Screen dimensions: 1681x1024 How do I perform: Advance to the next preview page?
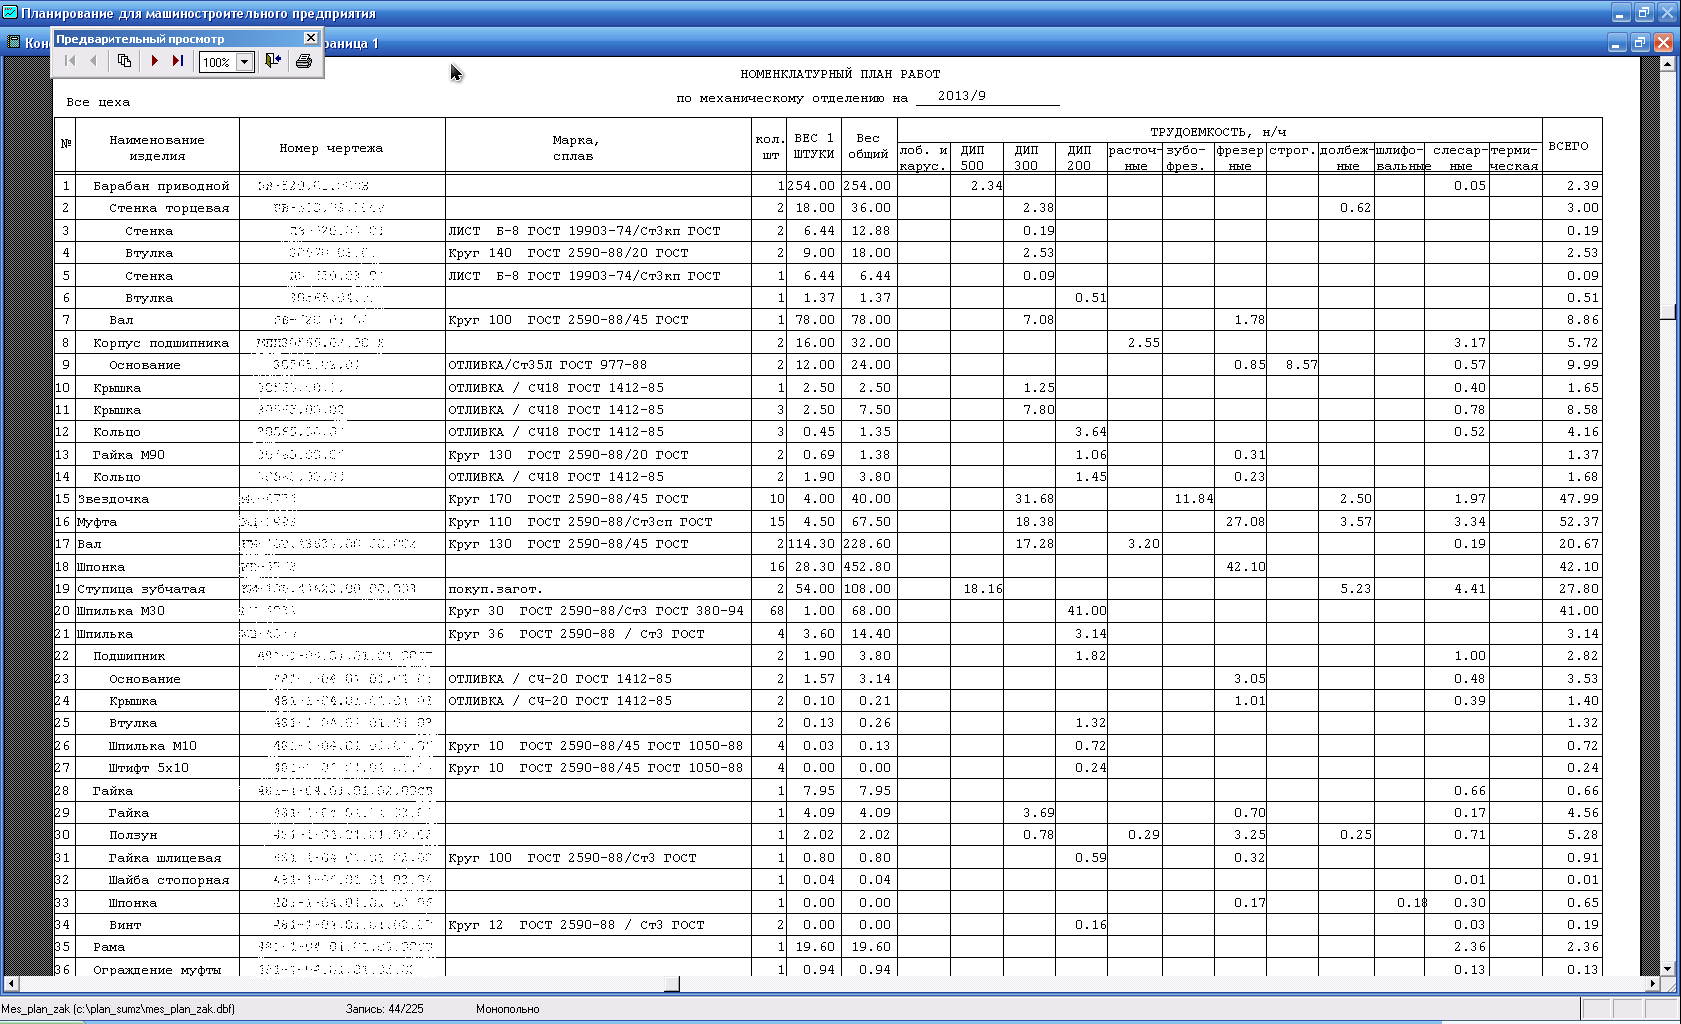tap(154, 61)
